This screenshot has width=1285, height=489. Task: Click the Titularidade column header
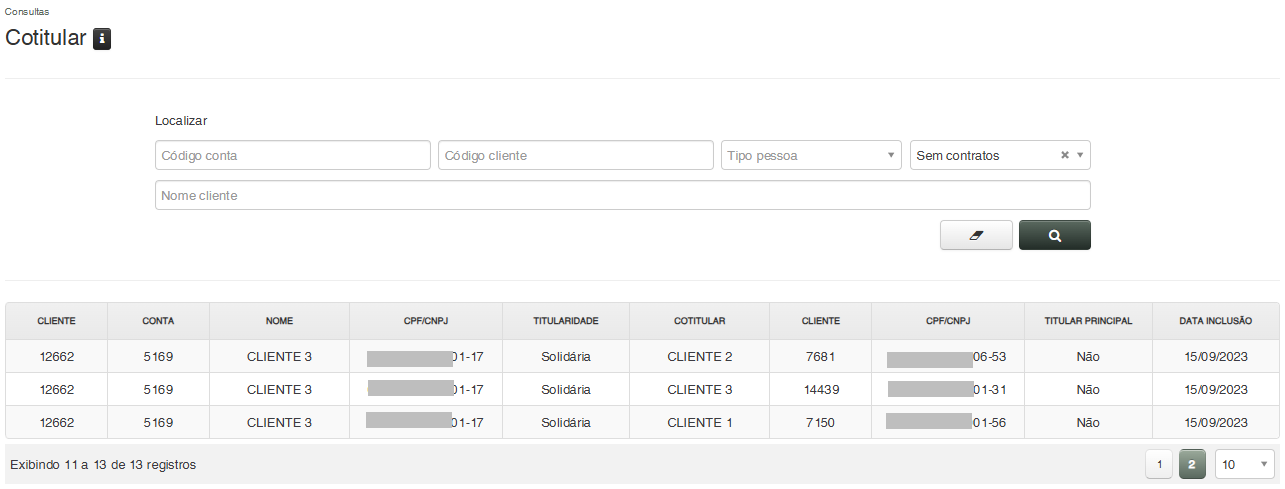[565, 321]
